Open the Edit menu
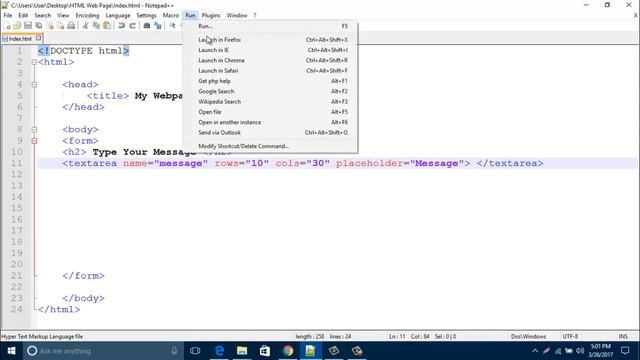Image resolution: width=640 pixels, height=360 pixels. pos(23,15)
